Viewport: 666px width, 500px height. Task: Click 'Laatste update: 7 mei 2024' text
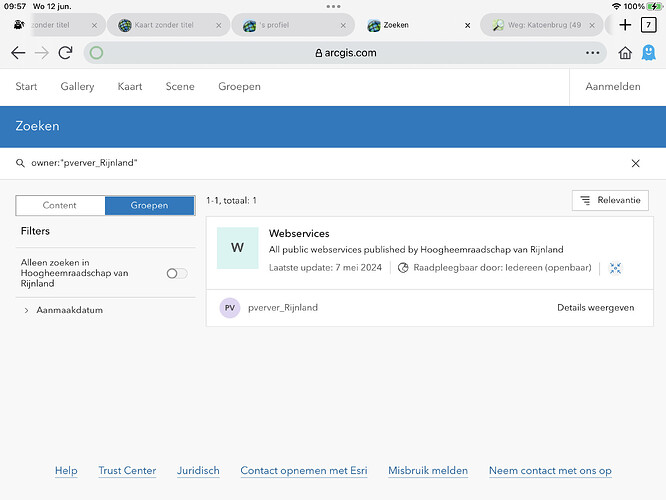point(325,268)
